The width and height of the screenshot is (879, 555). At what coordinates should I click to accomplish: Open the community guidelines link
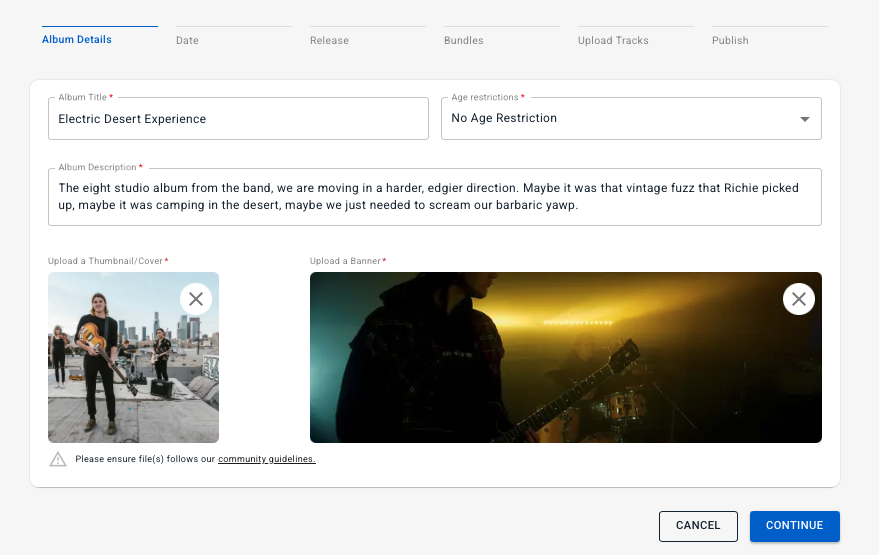[x=266, y=459]
